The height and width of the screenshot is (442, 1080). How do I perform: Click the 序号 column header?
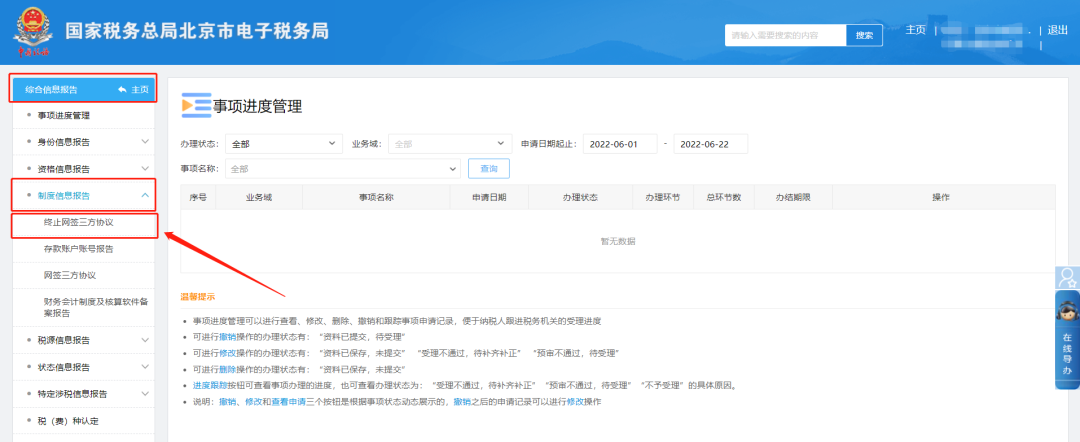point(198,198)
